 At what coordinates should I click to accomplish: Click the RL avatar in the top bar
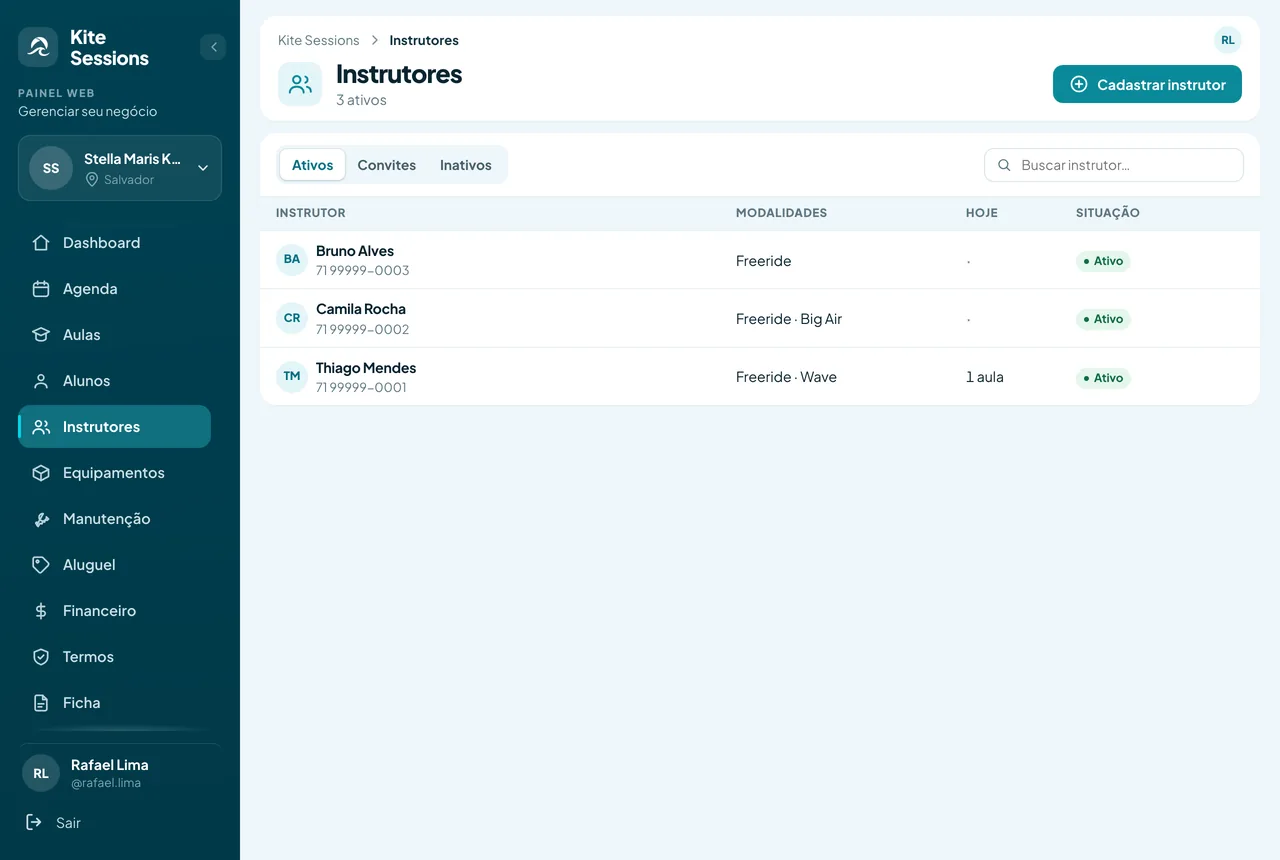[x=1228, y=40]
